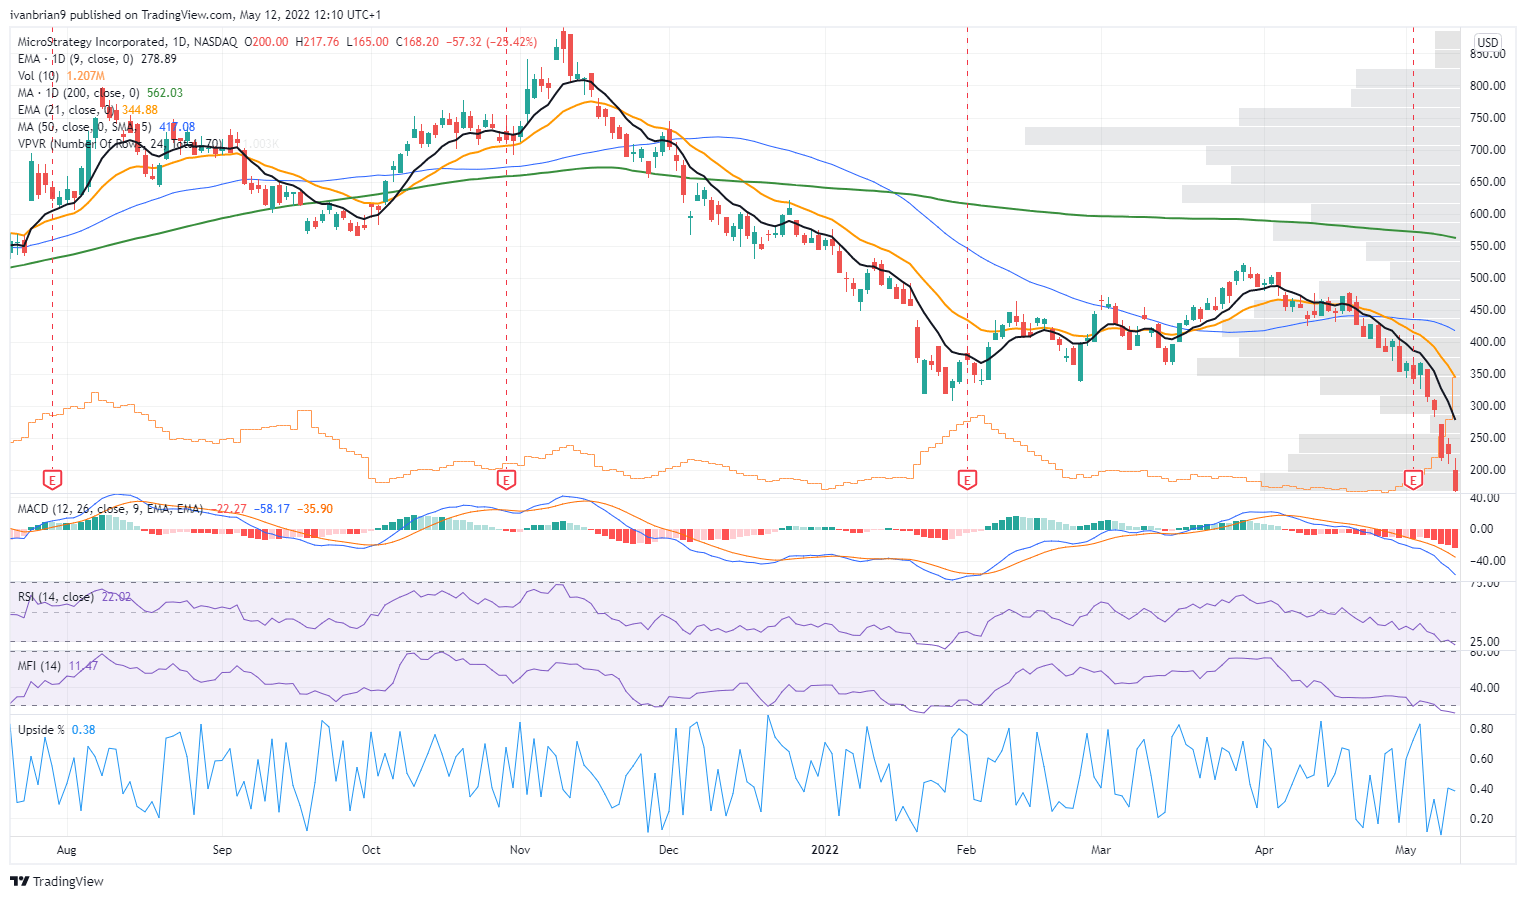Open the TradingView.com link in header

coord(183,17)
